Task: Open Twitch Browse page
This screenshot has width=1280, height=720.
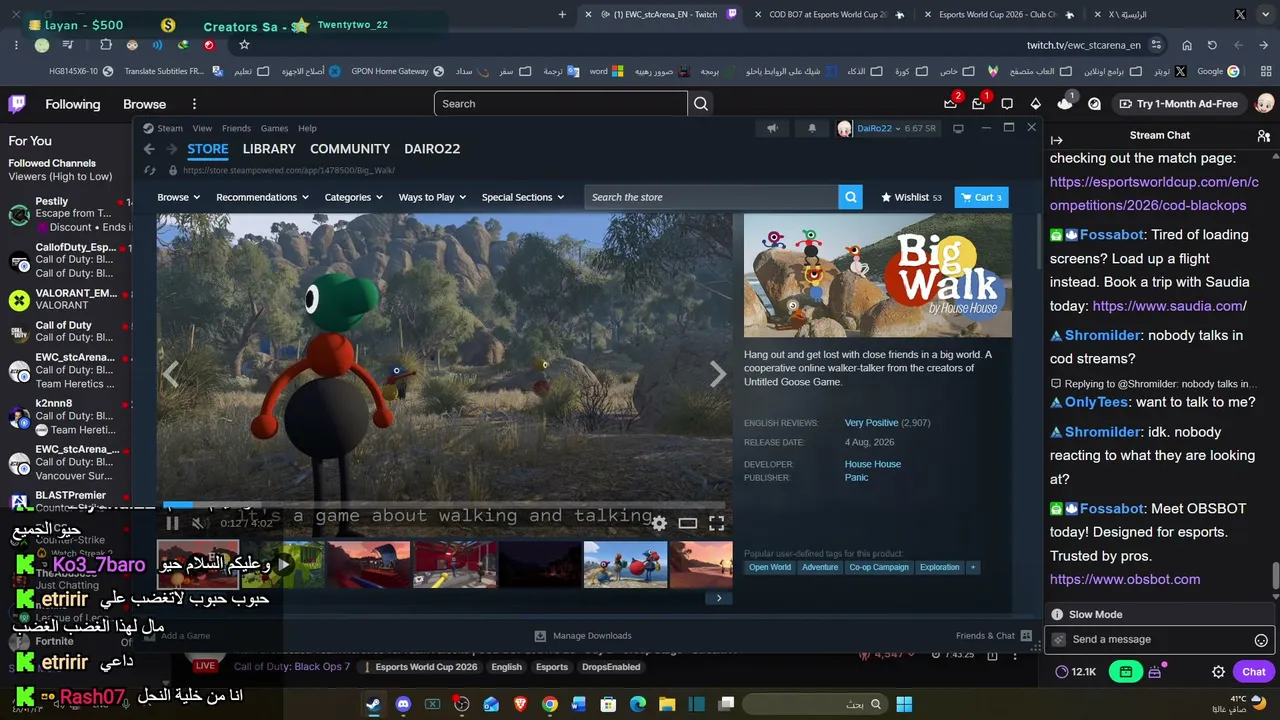Action: click(145, 104)
